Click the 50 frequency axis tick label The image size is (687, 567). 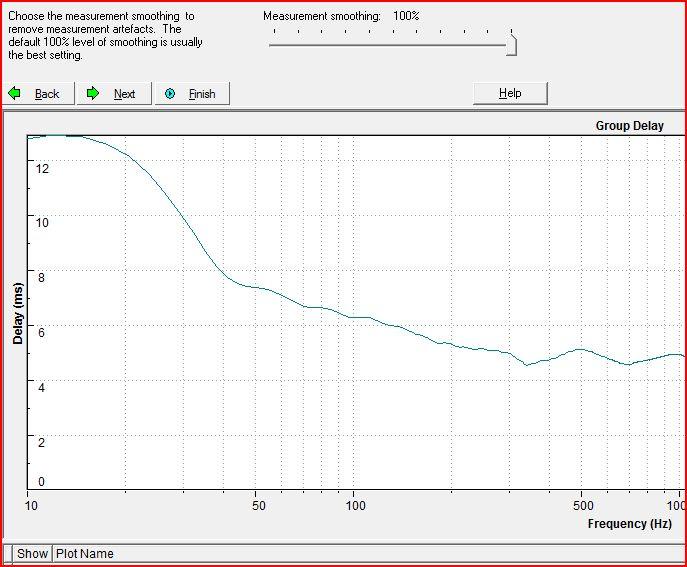(259, 506)
